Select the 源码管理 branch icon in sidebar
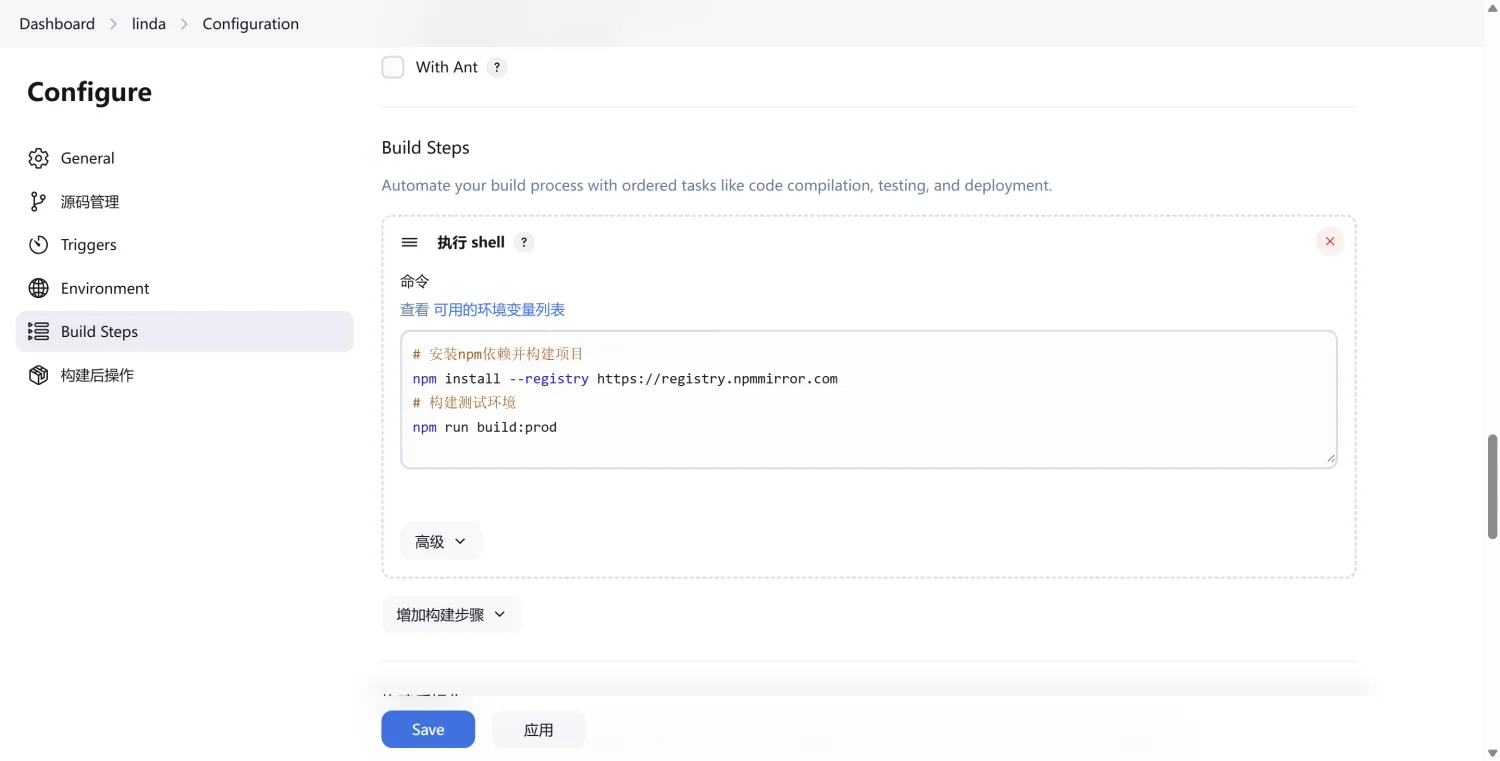The image size is (1500, 761). pyautogui.click(x=38, y=201)
